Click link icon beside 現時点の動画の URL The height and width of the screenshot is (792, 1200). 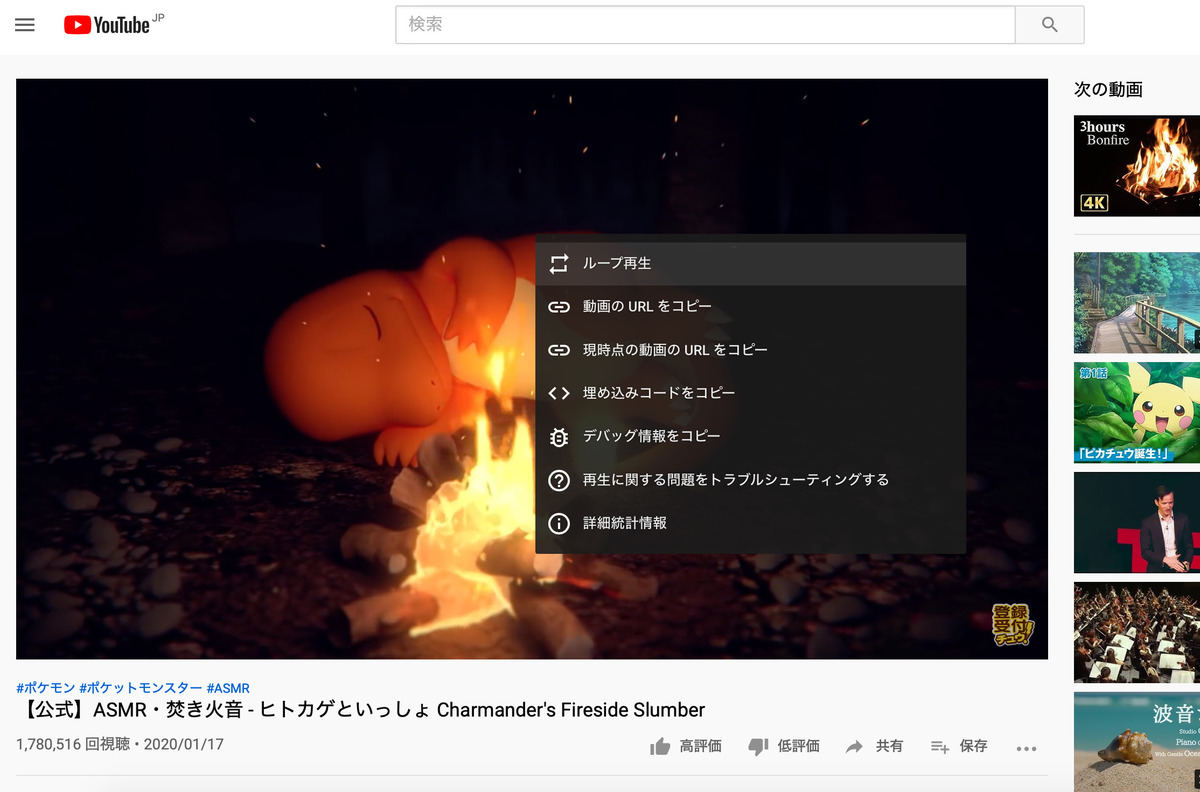(559, 350)
